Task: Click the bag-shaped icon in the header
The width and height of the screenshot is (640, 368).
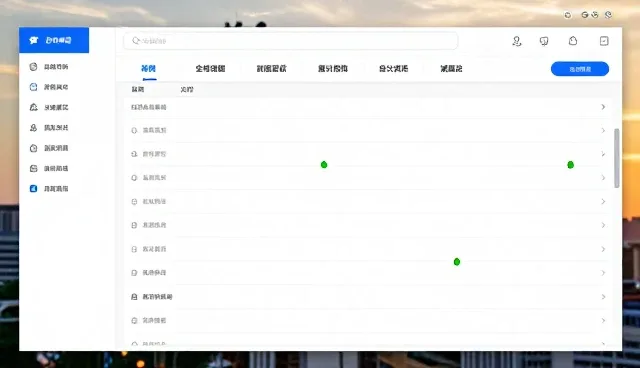Action: click(x=573, y=40)
